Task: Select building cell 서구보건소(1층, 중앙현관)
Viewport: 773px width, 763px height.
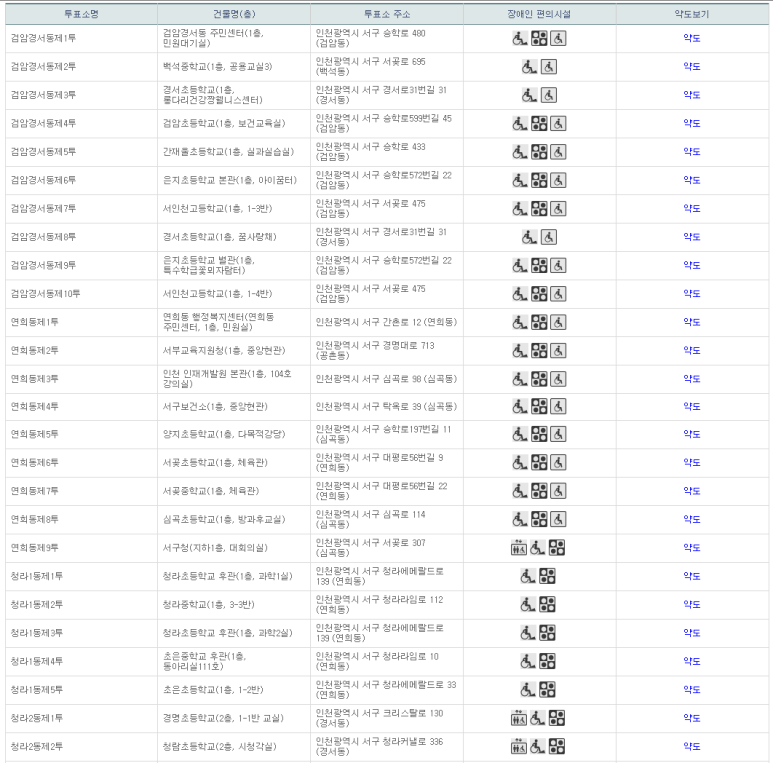Action: [215, 406]
